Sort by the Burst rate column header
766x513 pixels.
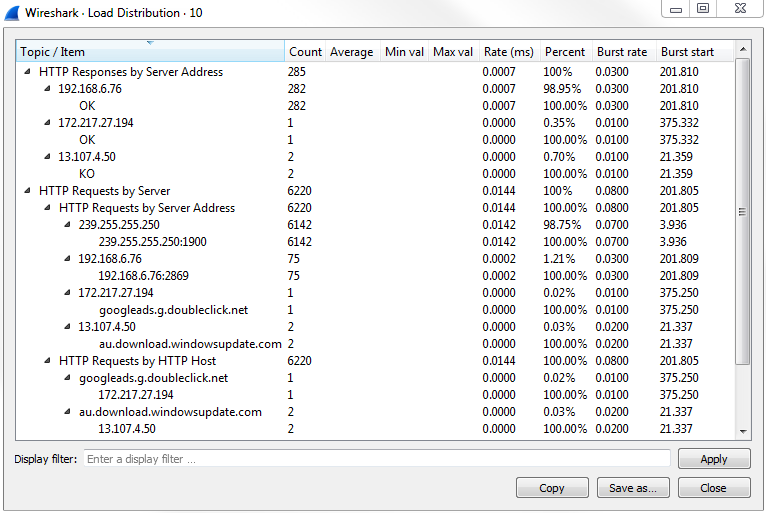pos(622,51)
